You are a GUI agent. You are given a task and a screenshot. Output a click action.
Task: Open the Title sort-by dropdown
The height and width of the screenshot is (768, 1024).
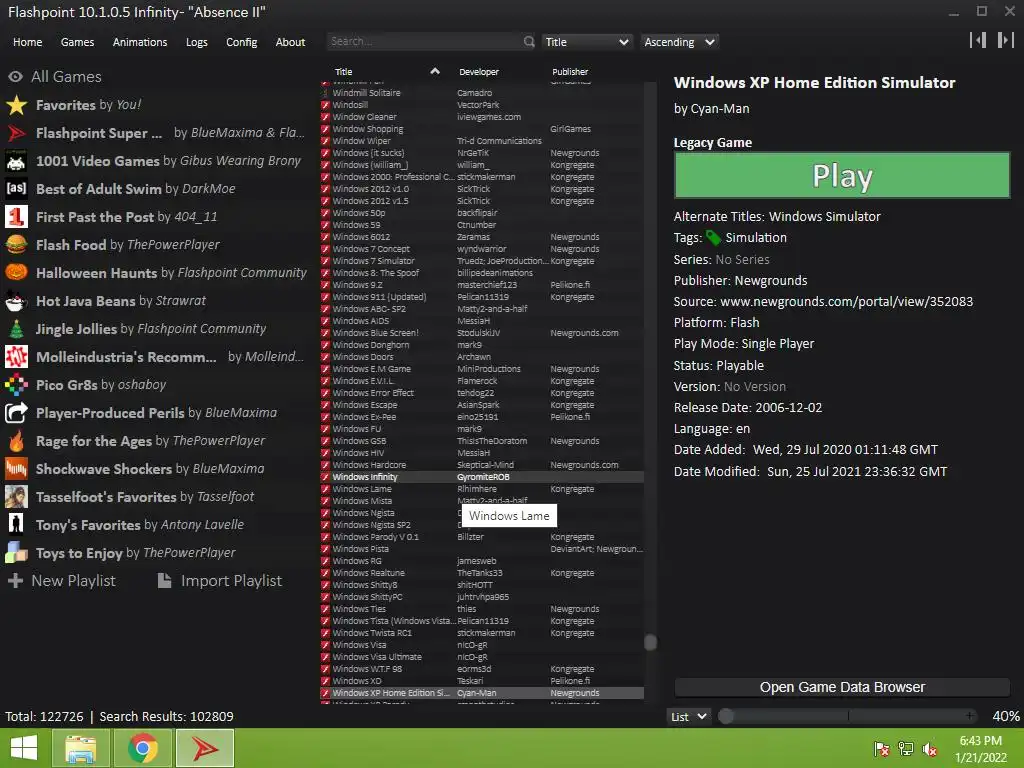586,42
